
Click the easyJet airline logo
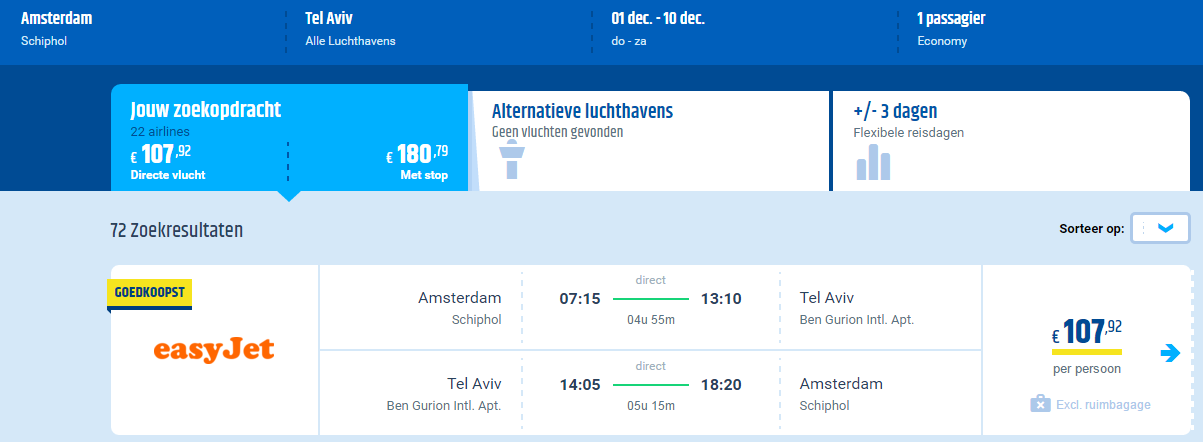[213, 349]
